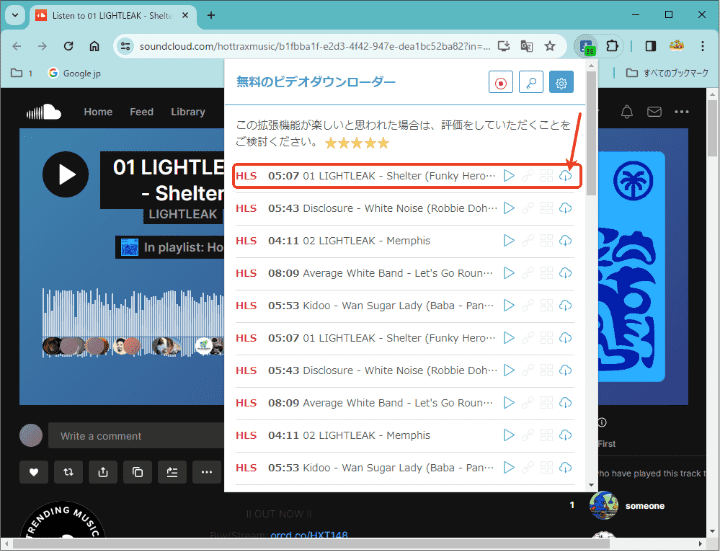
Task: Open Chrome three-dot menu
Action: (703, 46)
